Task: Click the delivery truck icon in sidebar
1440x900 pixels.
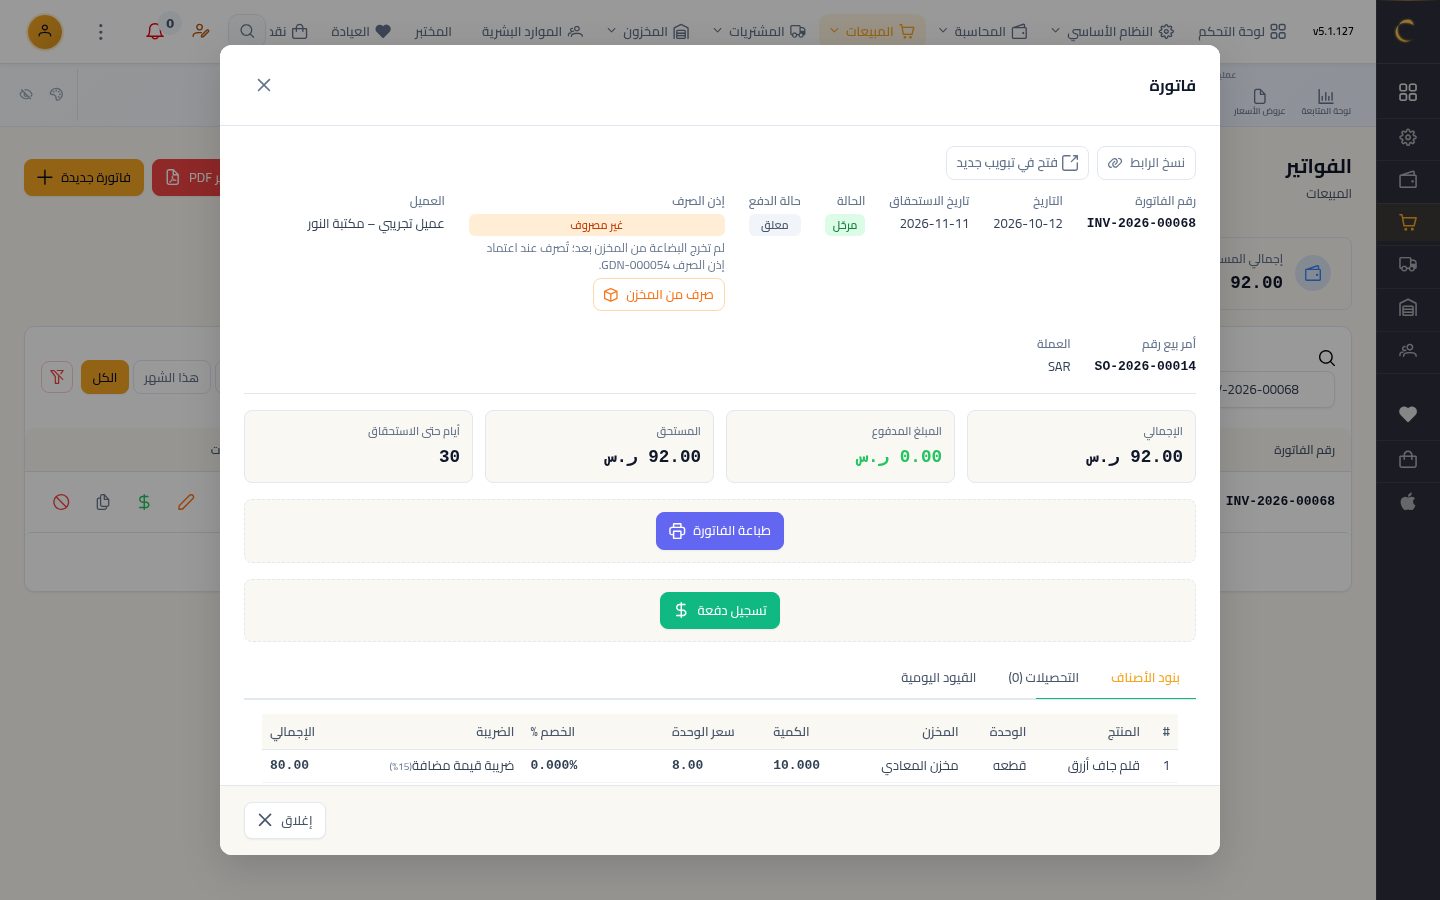Action: click(x=1408, y=265)
